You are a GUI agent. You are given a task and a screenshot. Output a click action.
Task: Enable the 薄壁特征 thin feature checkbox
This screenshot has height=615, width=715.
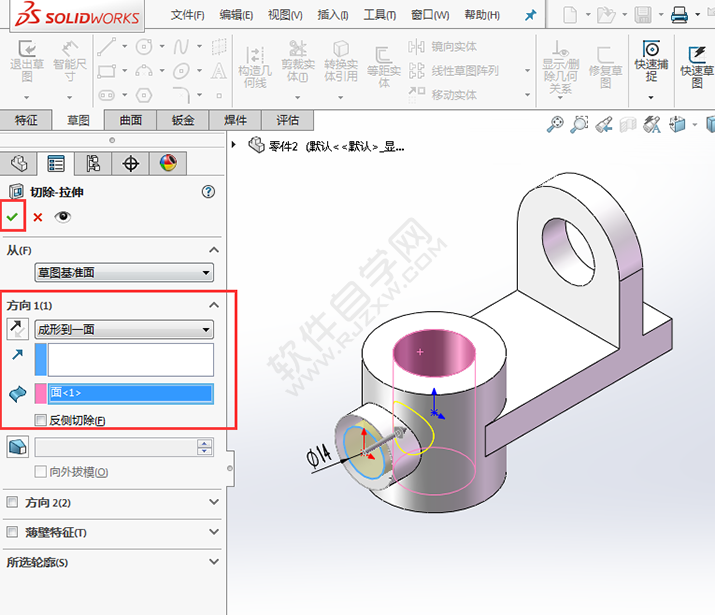coord(12,532)
